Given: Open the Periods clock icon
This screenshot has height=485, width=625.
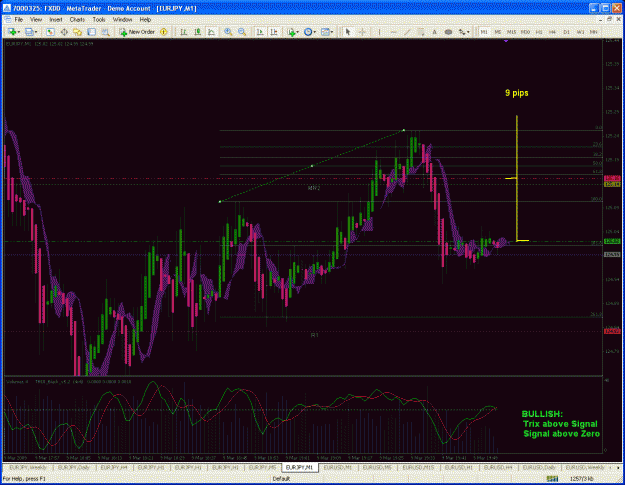Looking at the screenshot, I should click(308, 32).
